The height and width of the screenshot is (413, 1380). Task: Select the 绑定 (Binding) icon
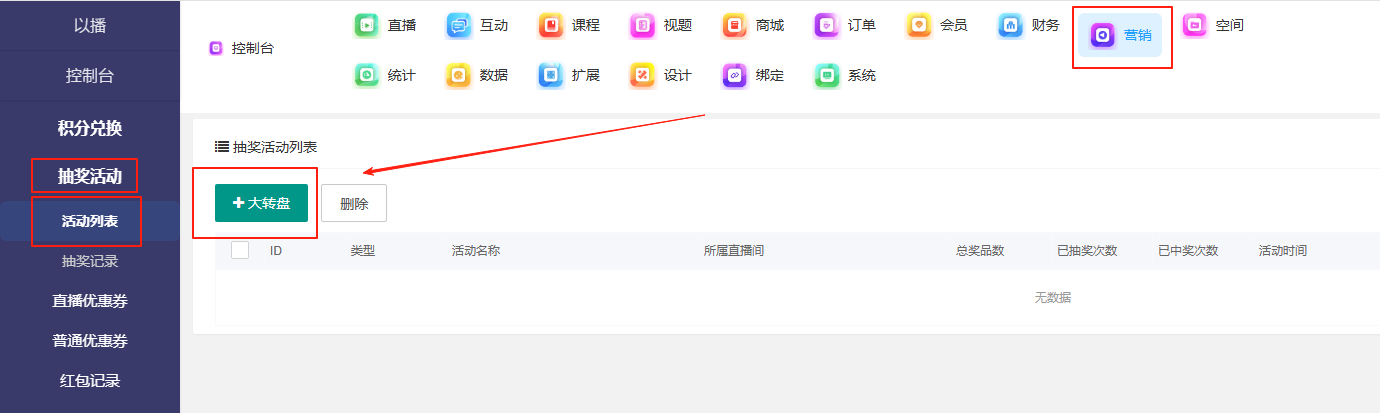tap(735, 75)
